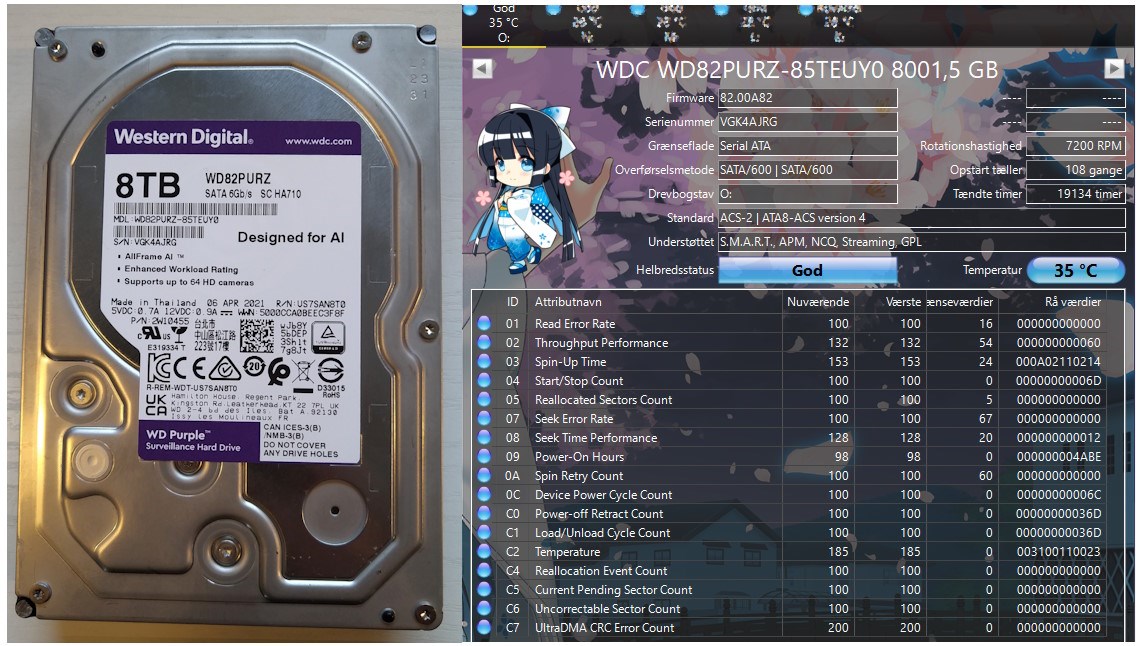1143x646 pixels.
Task: Click the status orb for Throughput Performance
Action: (484, 342)
